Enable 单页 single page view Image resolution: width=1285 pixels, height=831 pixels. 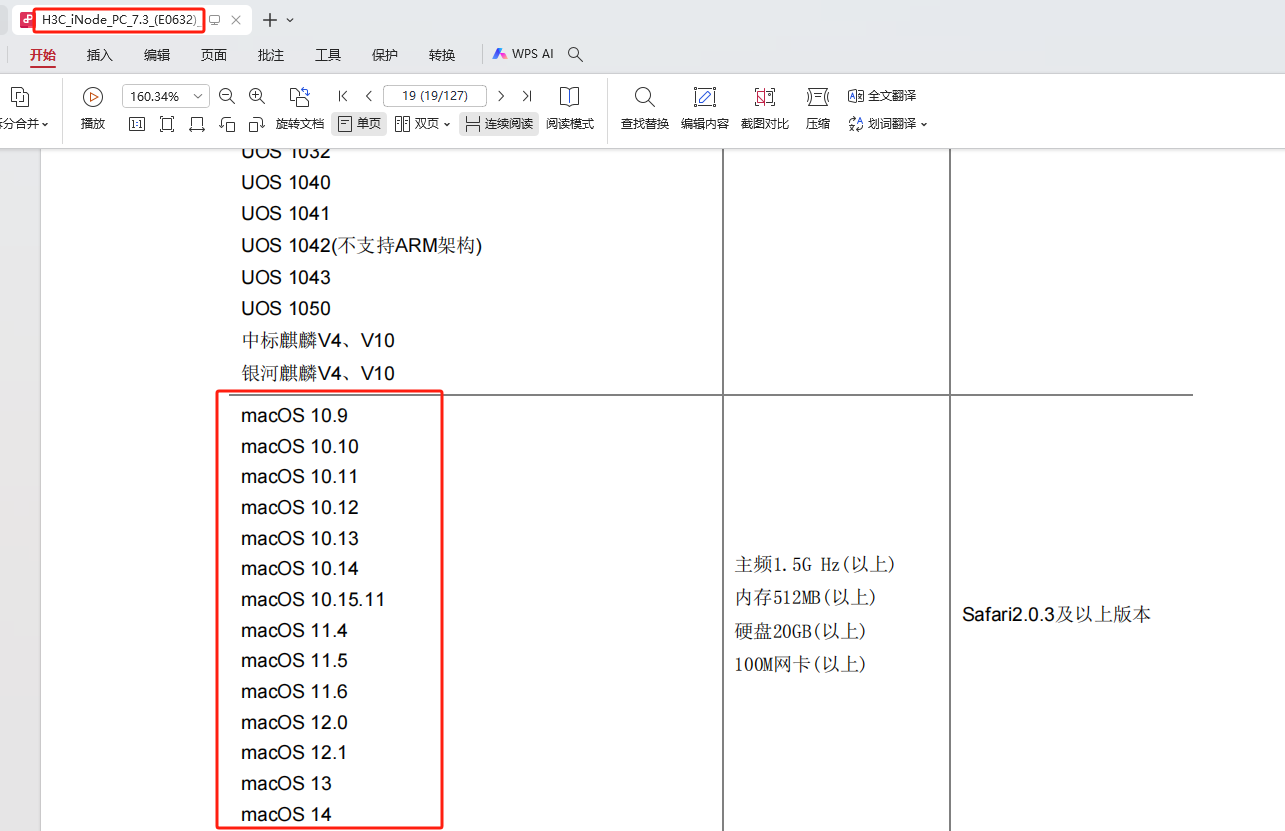coord(359,124)
